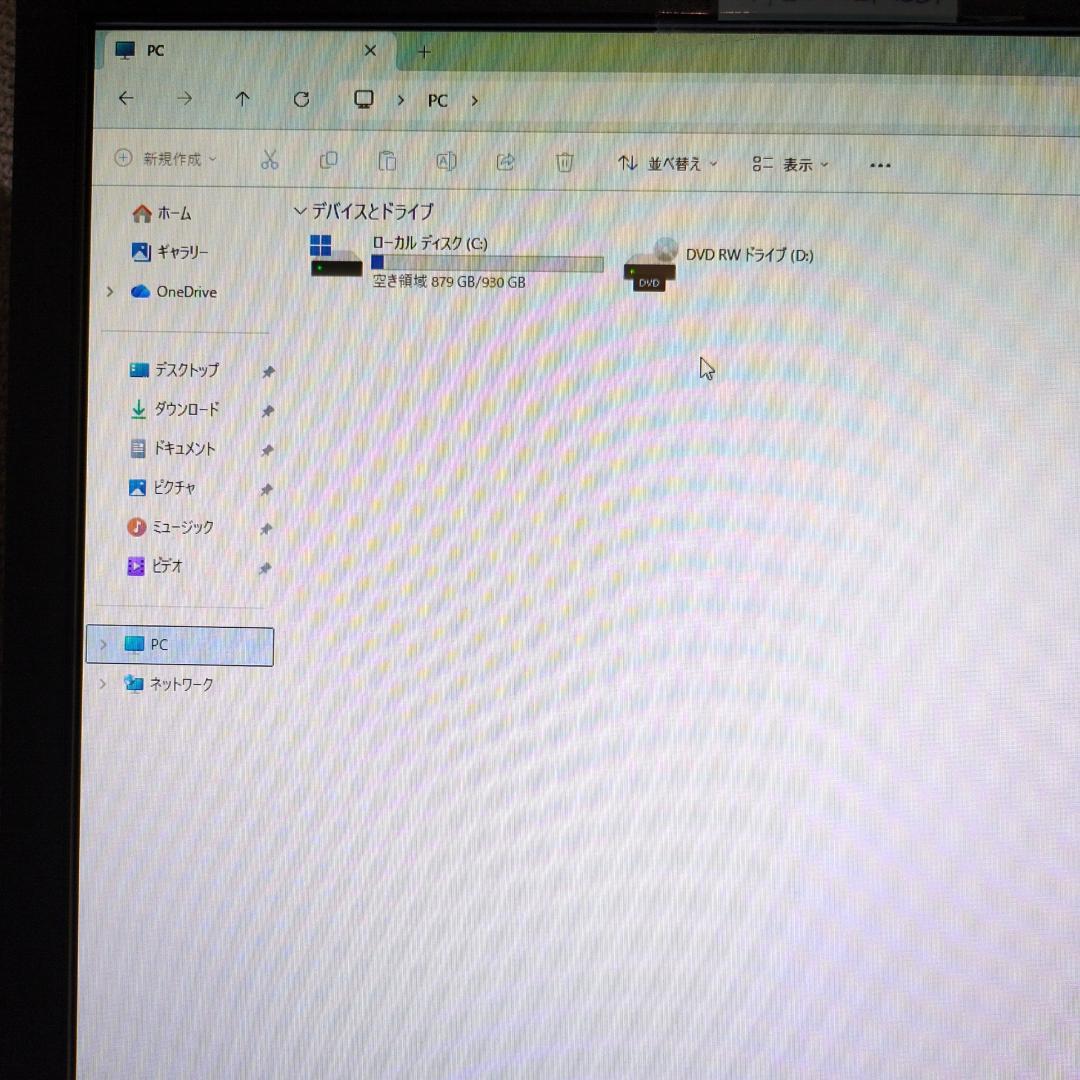Click the Delete trash can icon
Viewport: 1080px width, 1080px height.
564,162
